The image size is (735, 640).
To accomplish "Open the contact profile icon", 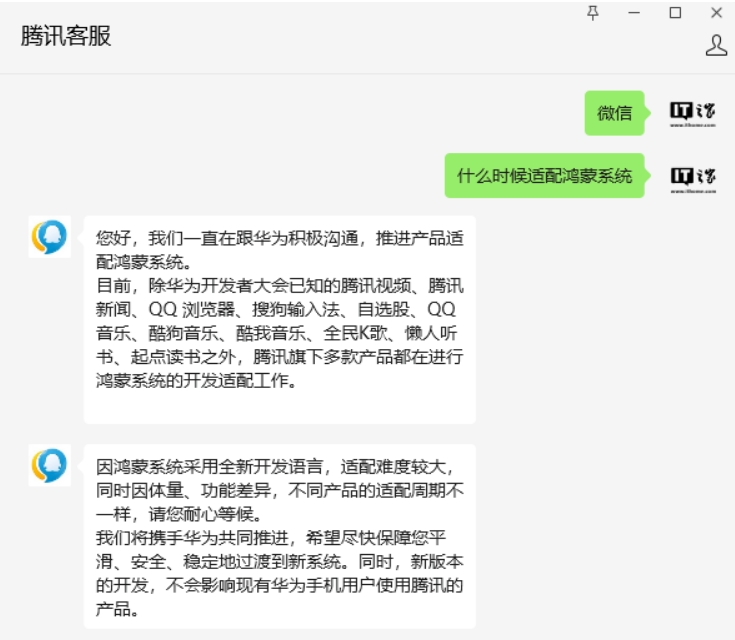I will 716,45.
